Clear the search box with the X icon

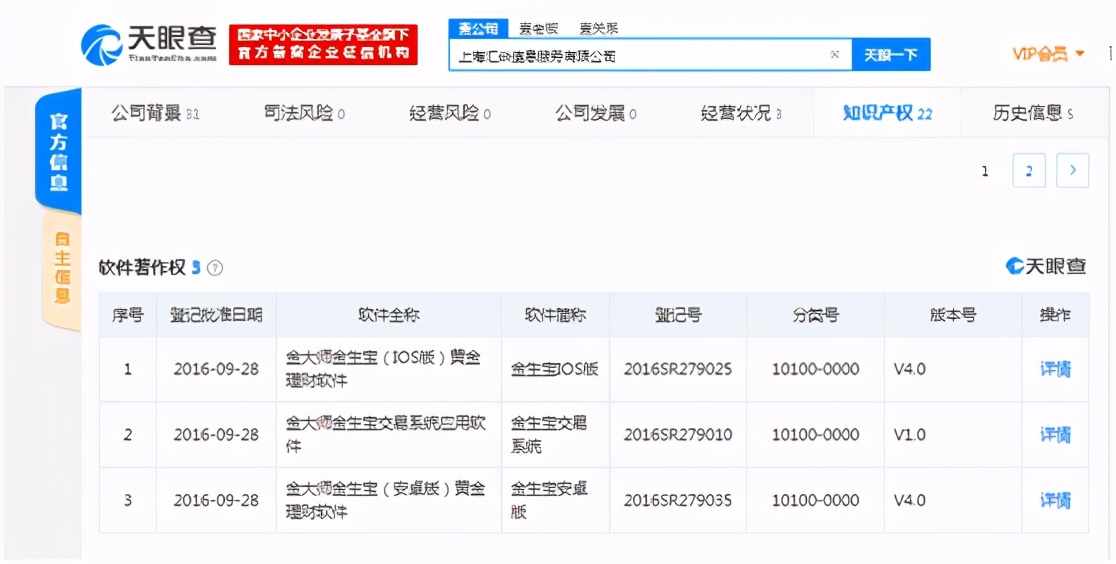pyautogui.click(x=836, y=54)
